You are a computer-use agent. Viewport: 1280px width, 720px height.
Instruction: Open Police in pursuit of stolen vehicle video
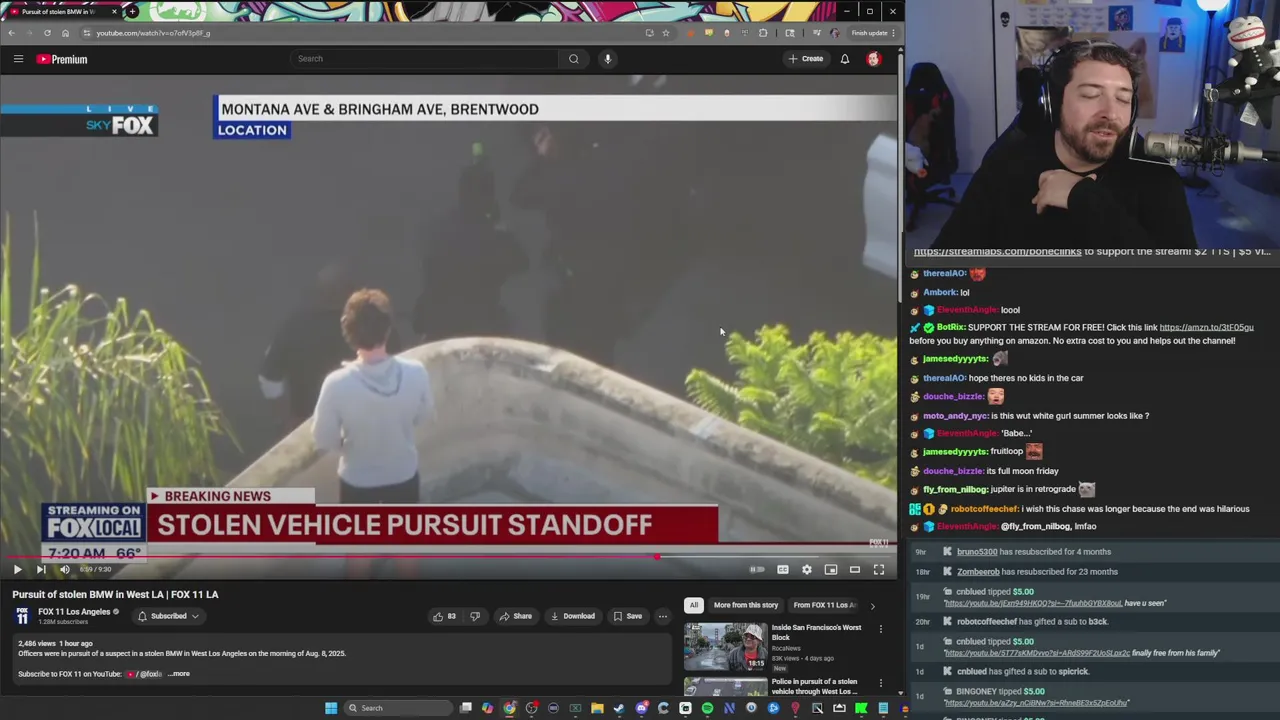click(814, 686)
